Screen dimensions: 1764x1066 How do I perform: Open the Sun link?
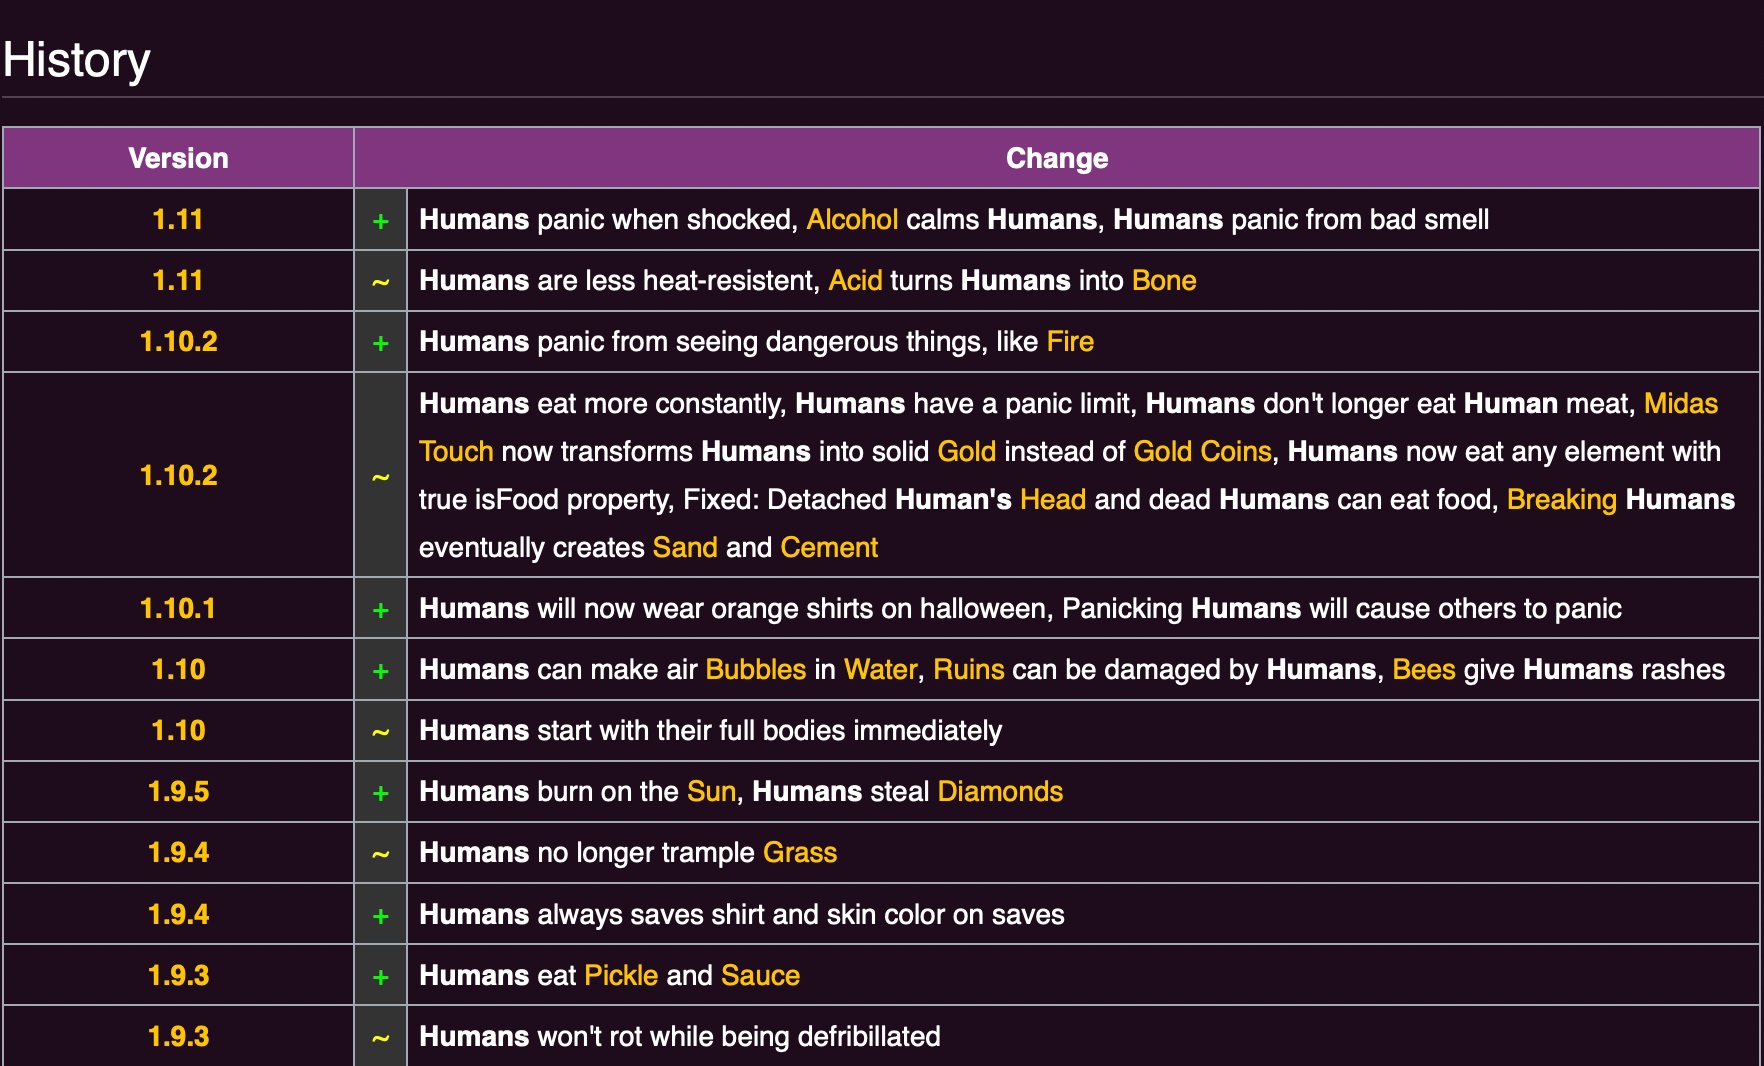pyautogui.click(x=711, y=792)
